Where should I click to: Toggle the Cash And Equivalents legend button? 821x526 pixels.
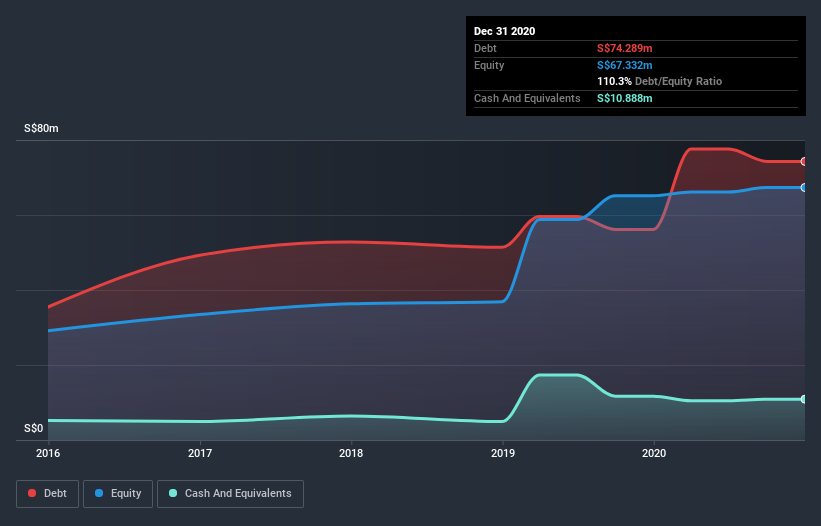pos(230,494)
